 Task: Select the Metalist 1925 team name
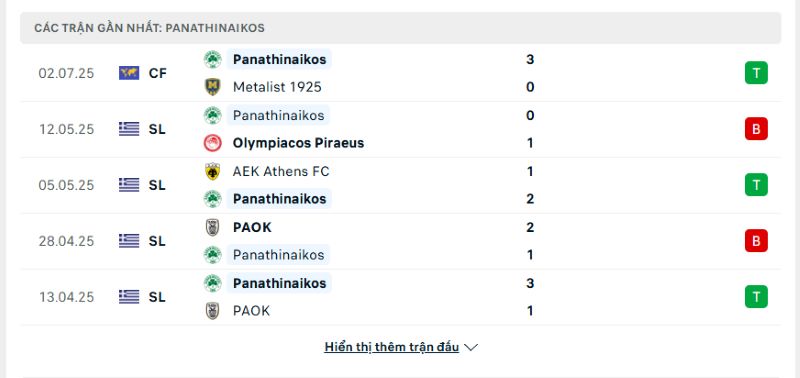277,87
